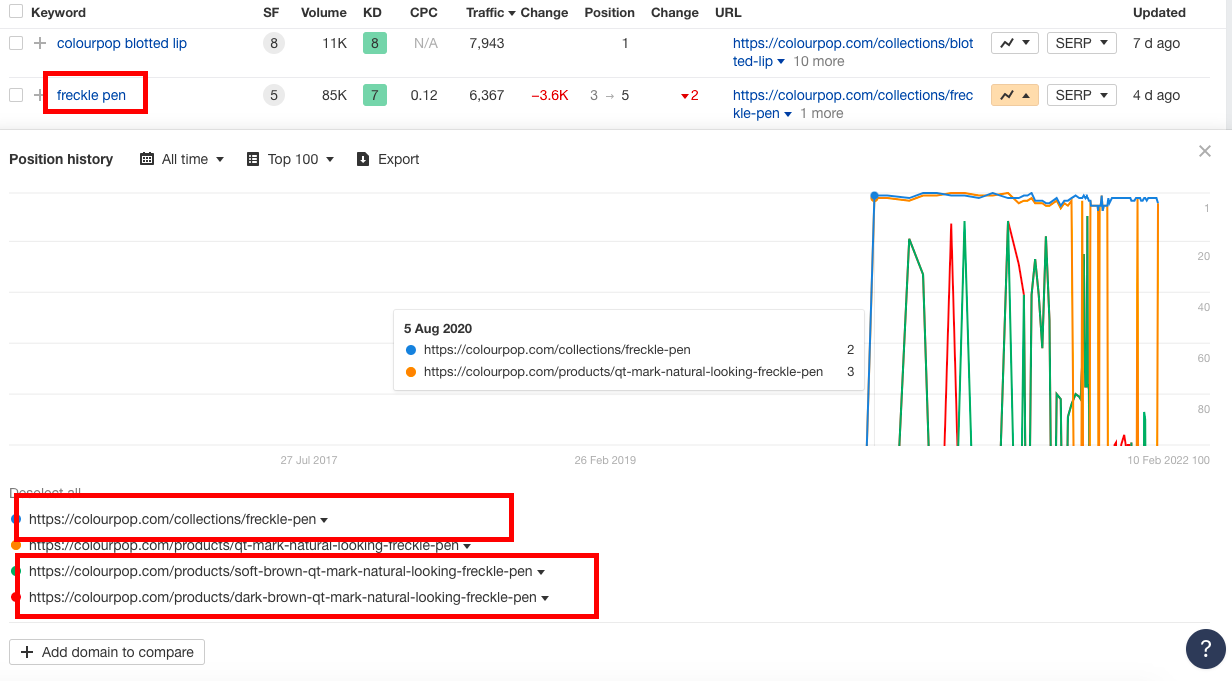This screenshot has width=1232, height=681.
Task: Click SF badge 8 for blotted lip
Action: (x=273, y=43)
